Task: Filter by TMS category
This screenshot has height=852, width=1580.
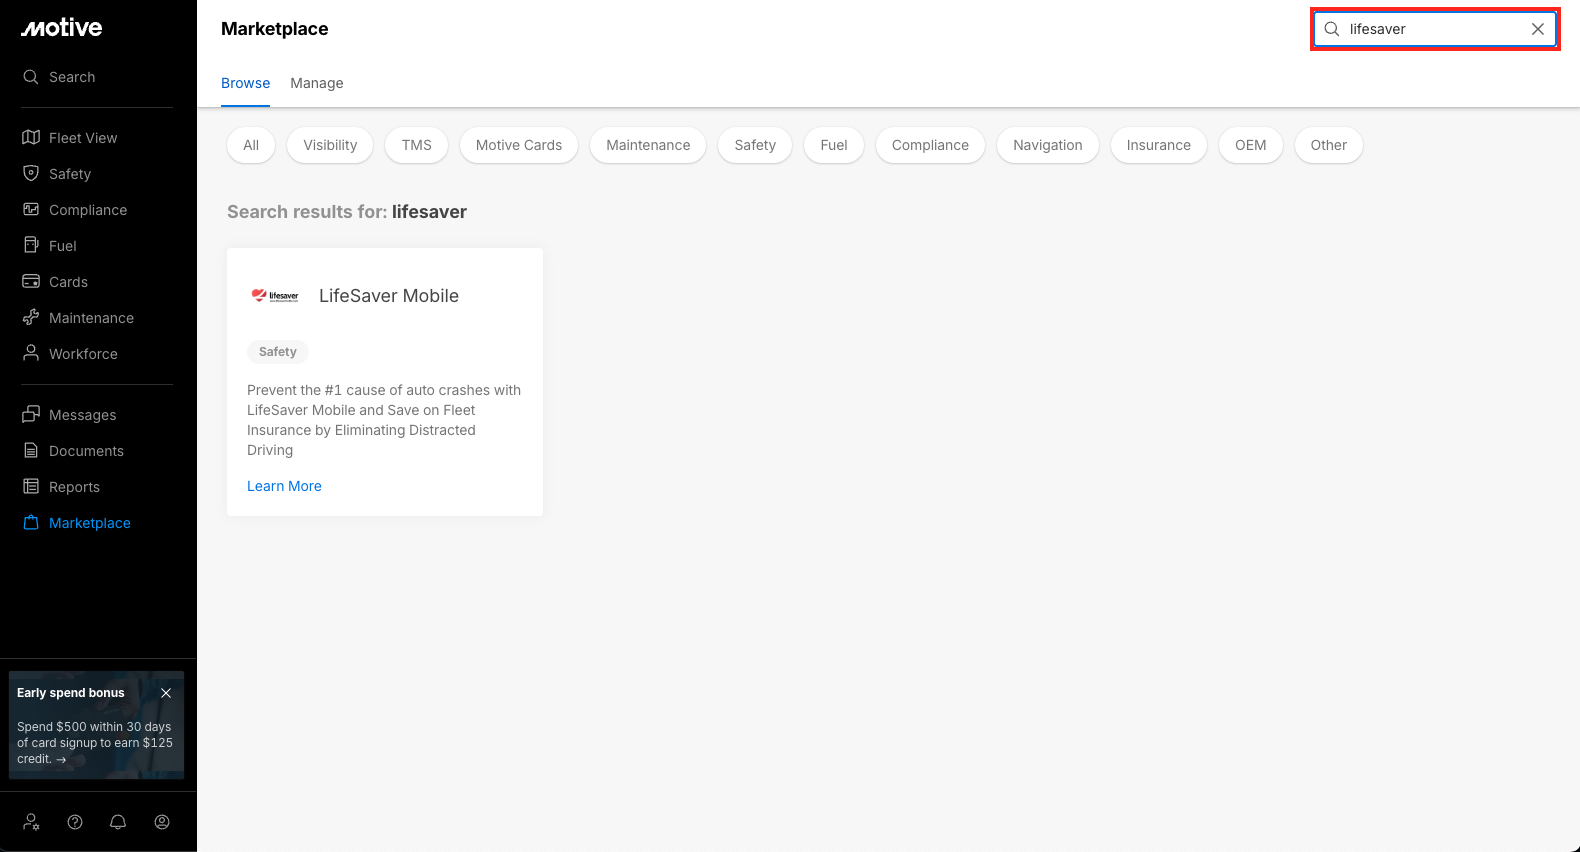Action: 417,145
